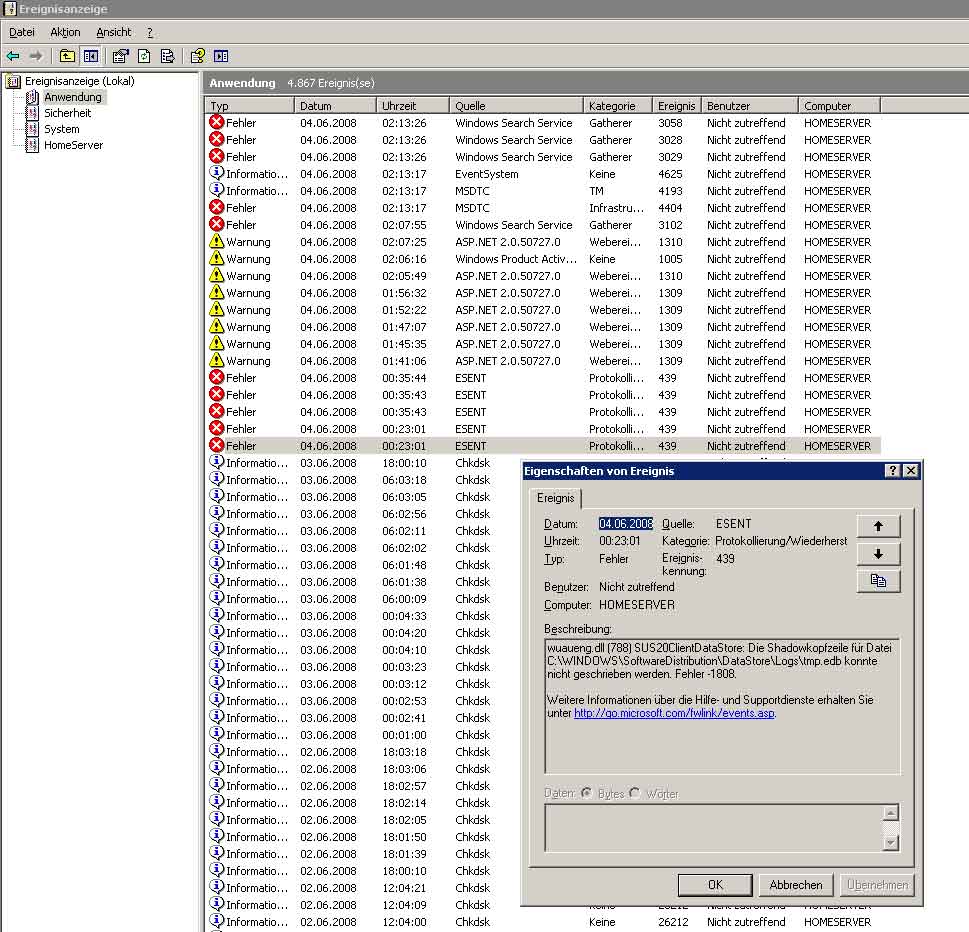Click the HomeServer log icon in tree

32,145
